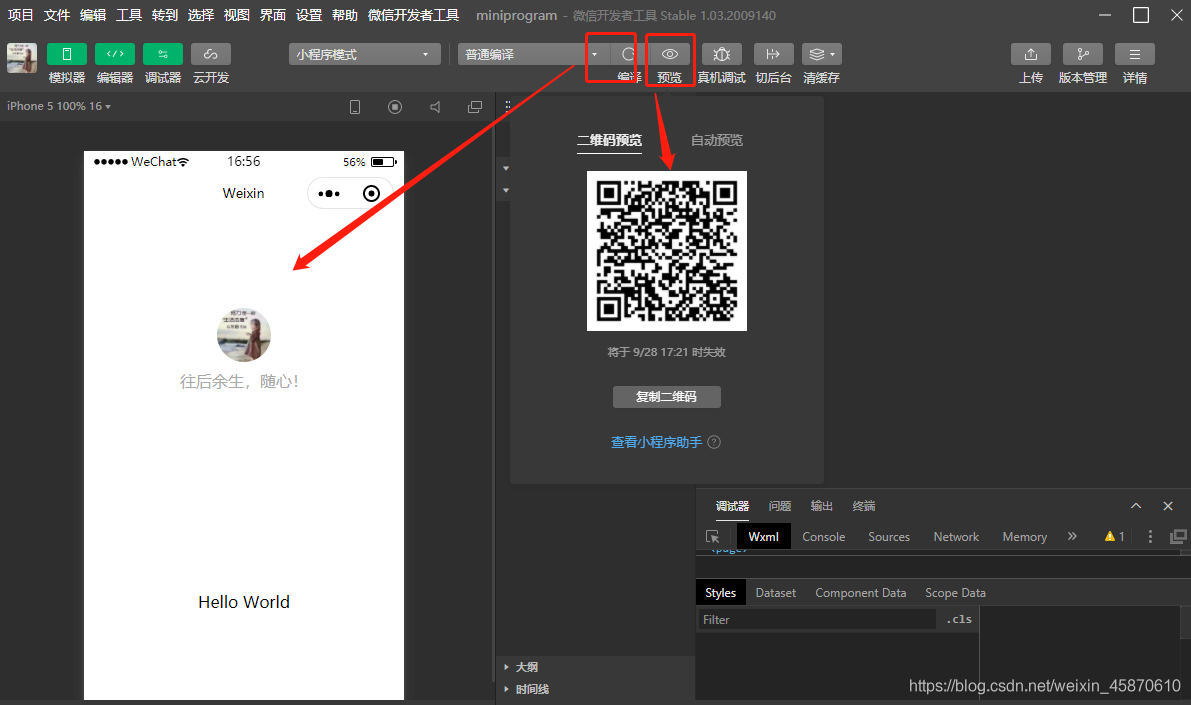Open the devtools three-dot options menu
Viewport: 1191px width, 705px height.
coord(1150,536)
